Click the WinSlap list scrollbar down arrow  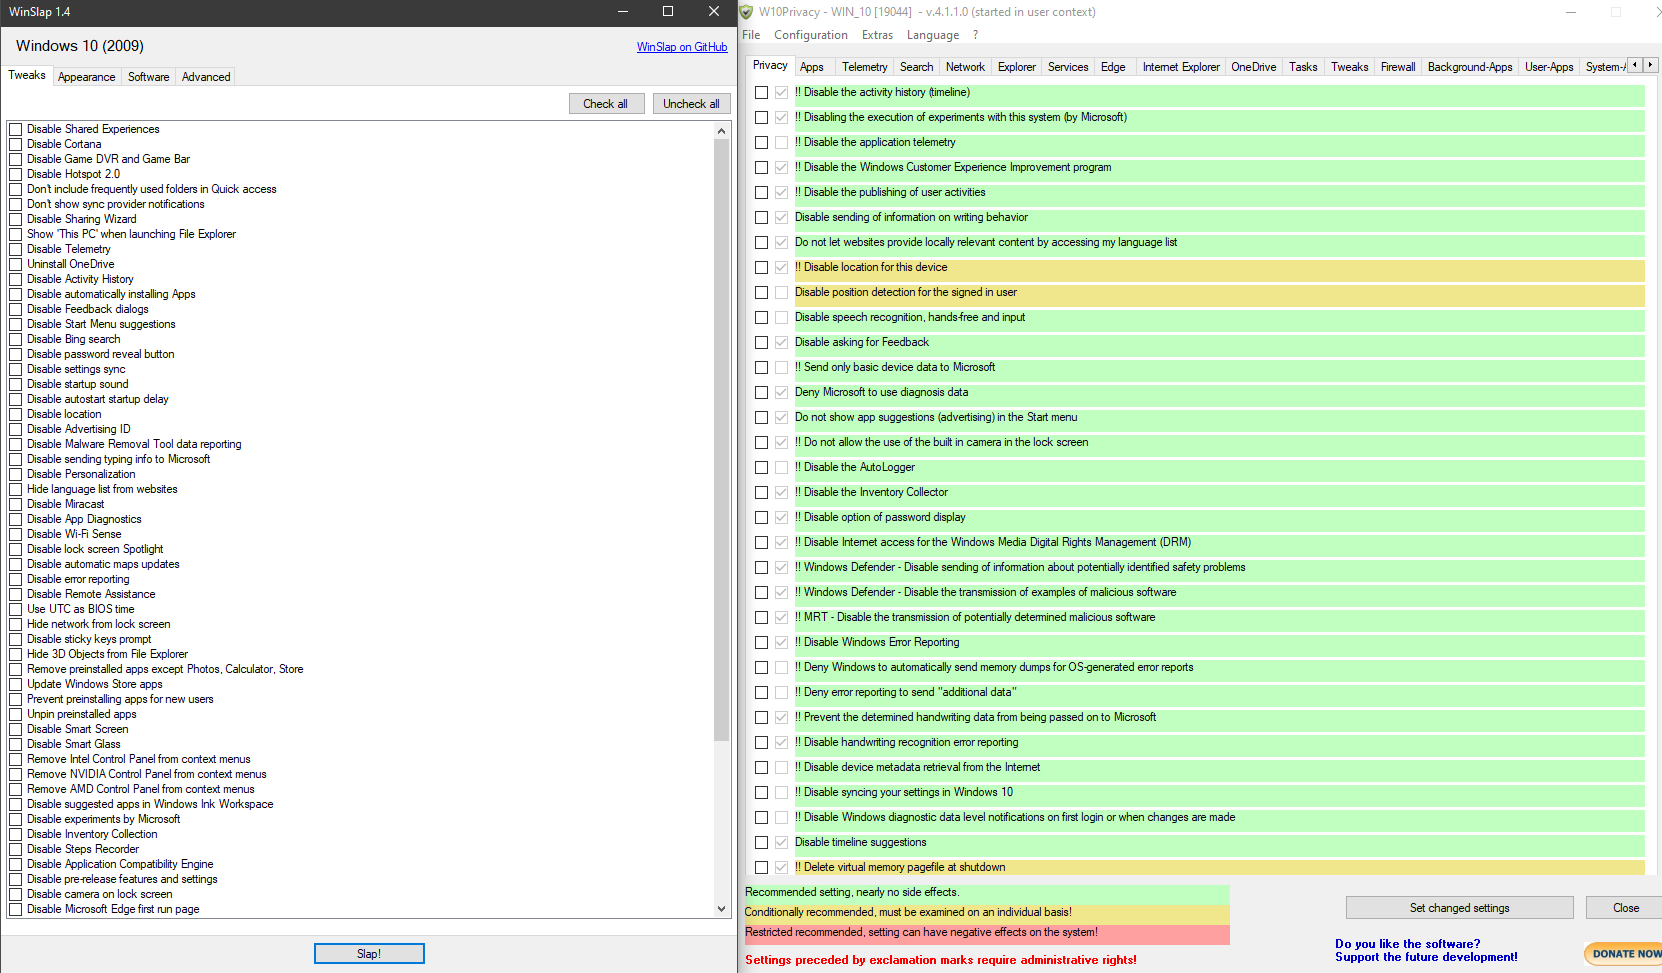[722, 909]
